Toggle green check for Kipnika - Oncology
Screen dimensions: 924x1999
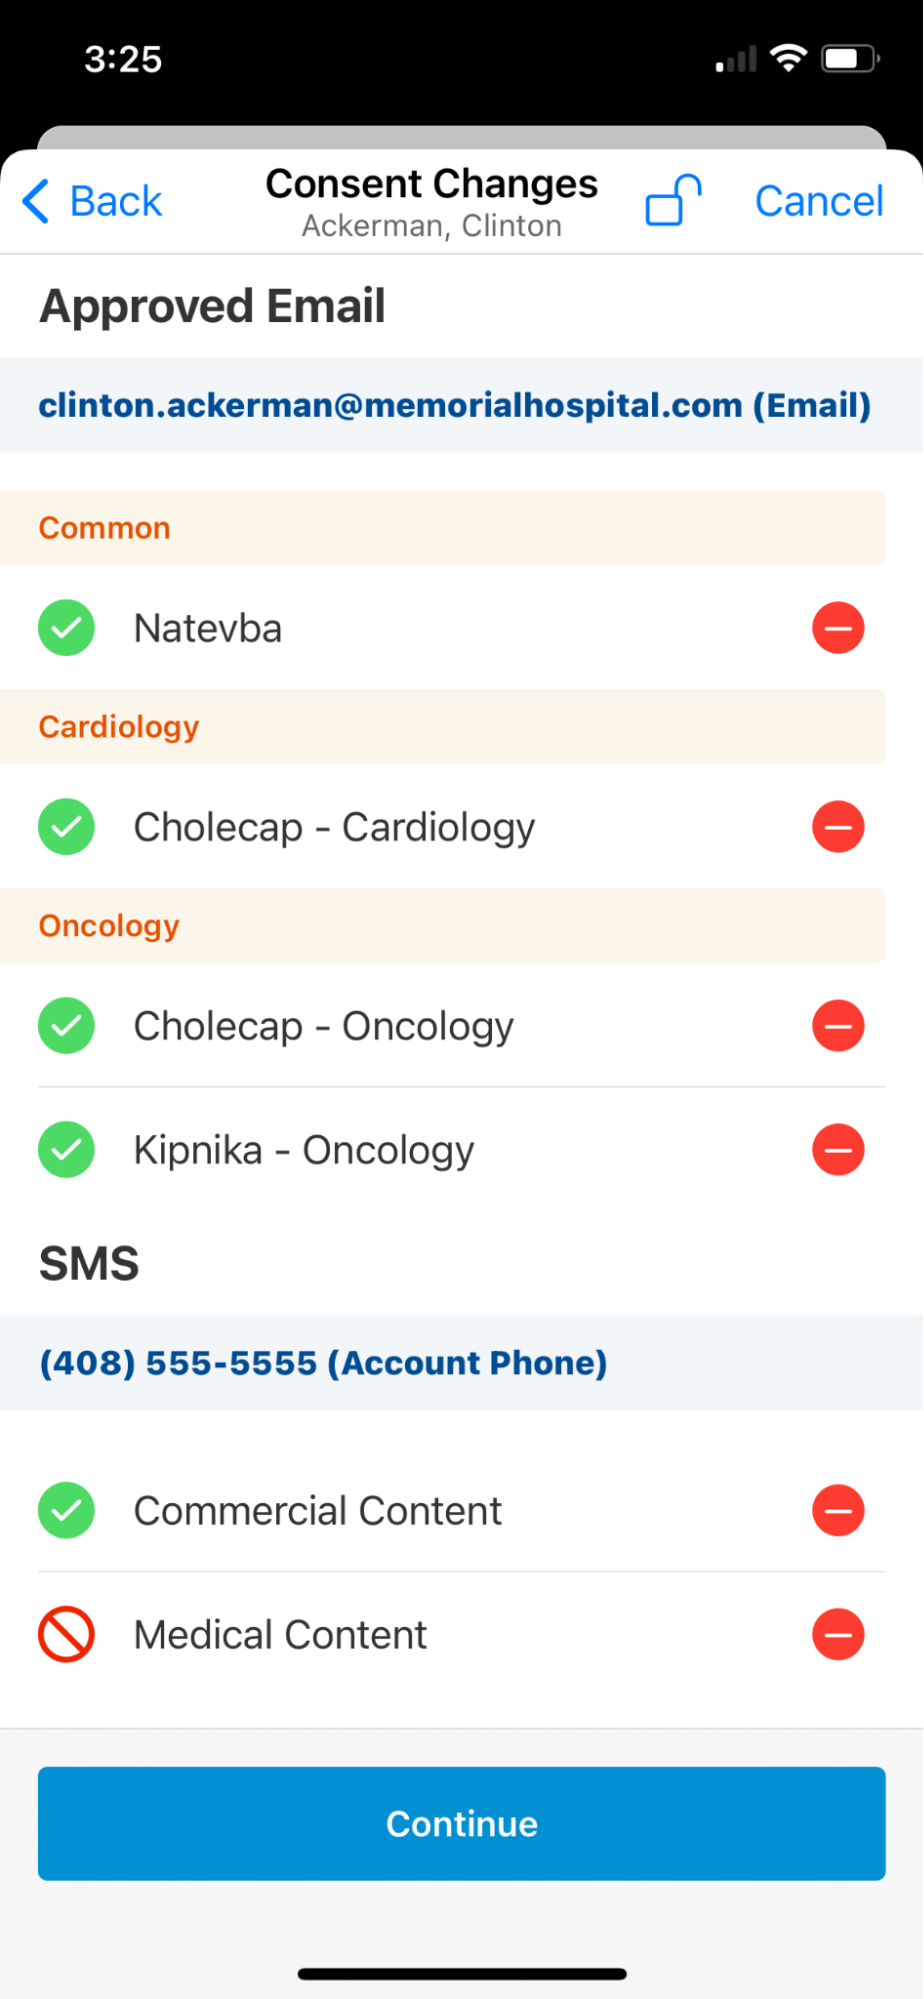66,1150
